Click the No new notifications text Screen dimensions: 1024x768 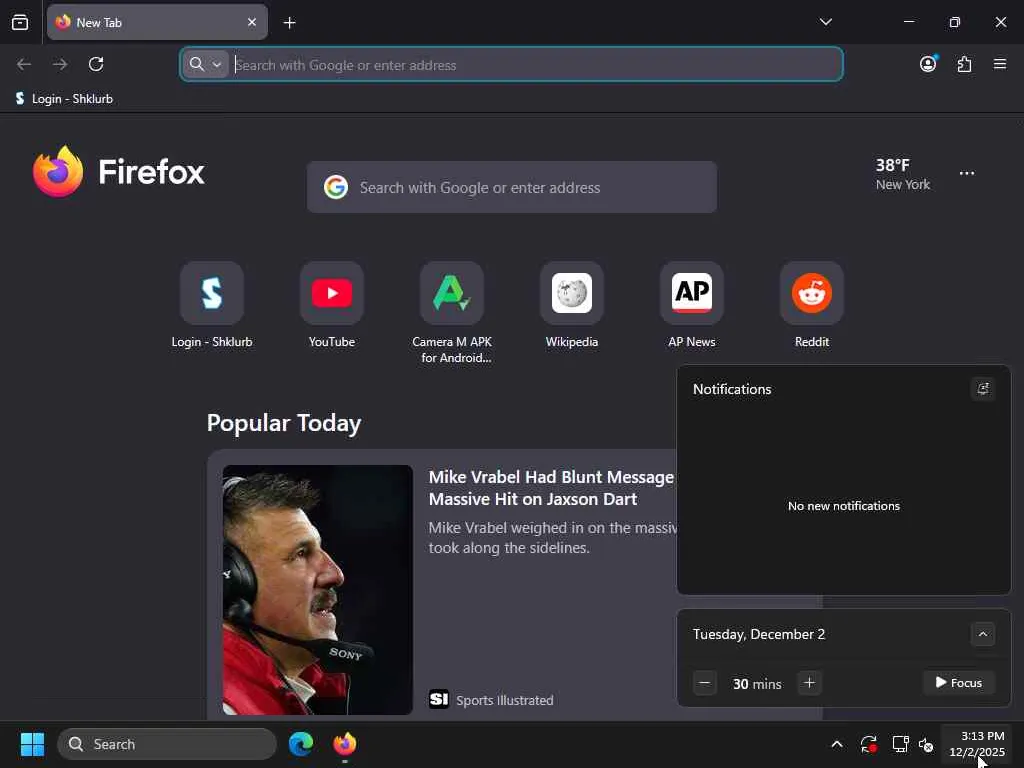844,506
